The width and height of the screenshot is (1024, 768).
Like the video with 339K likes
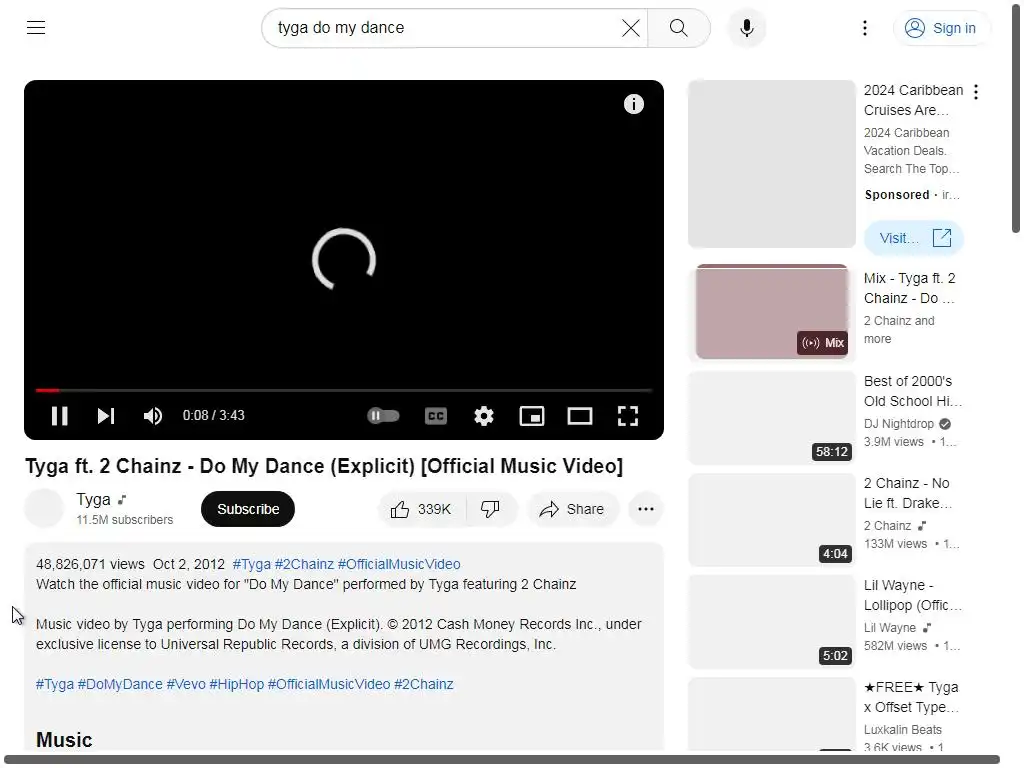pos(421,509)
